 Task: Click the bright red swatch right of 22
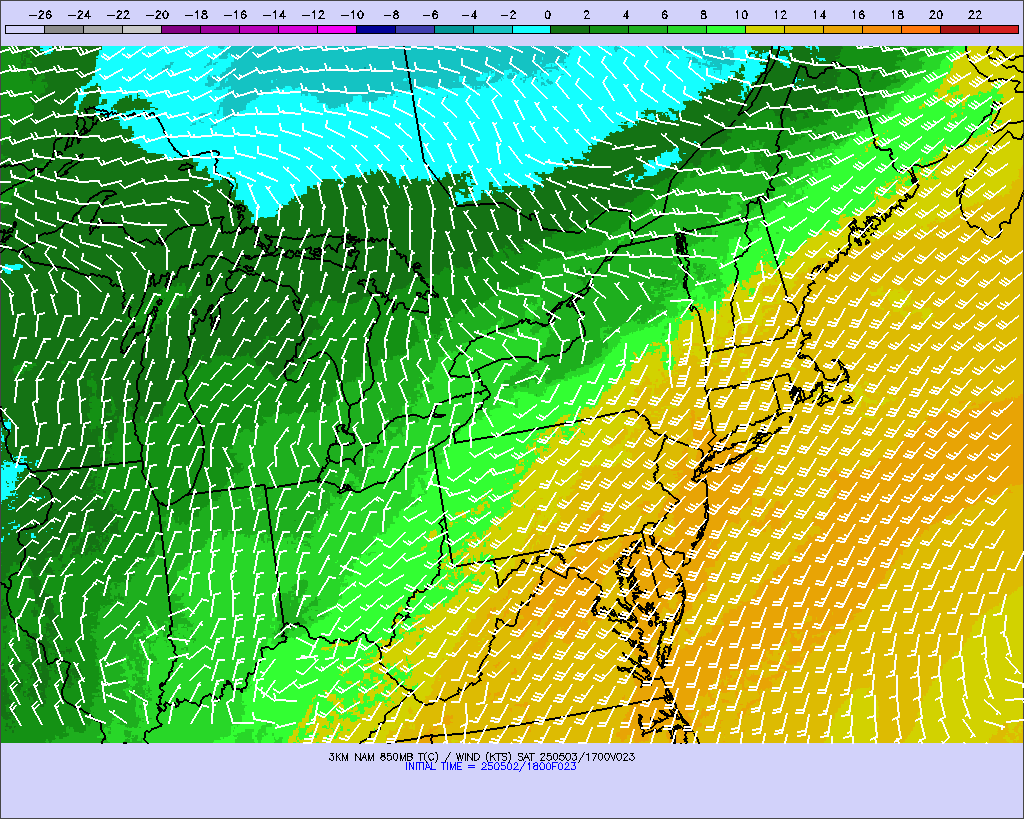(999, 29)
